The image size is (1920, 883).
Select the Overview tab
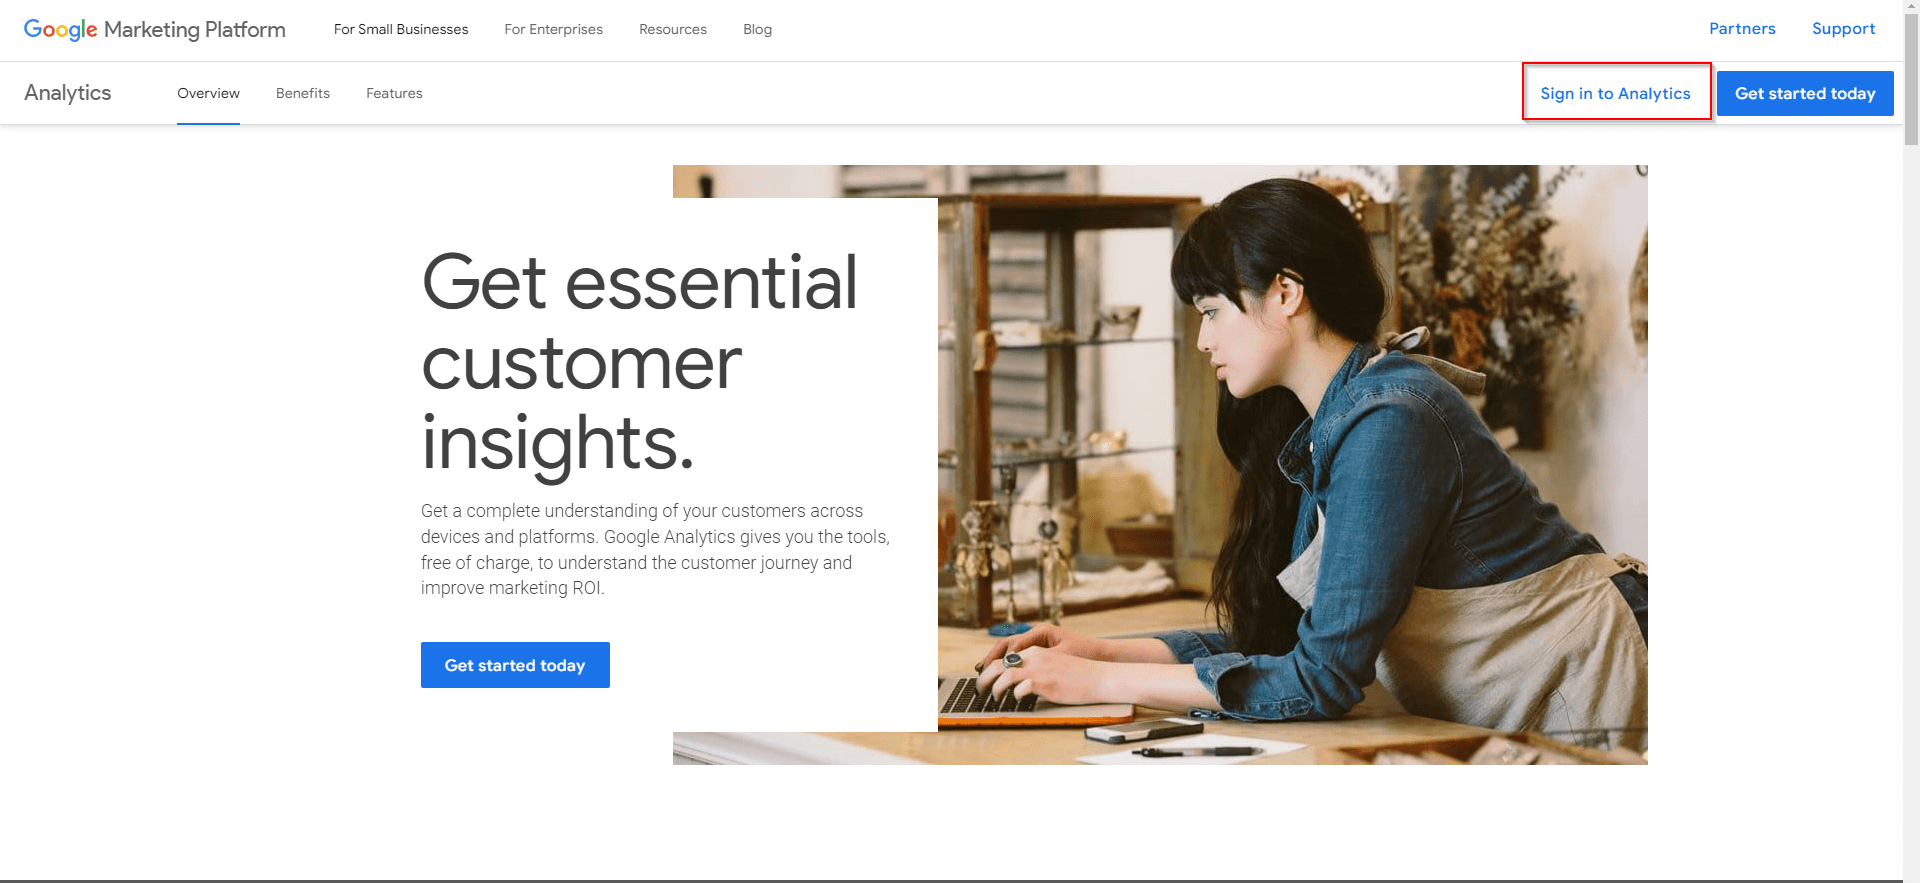tap(208, 93)
